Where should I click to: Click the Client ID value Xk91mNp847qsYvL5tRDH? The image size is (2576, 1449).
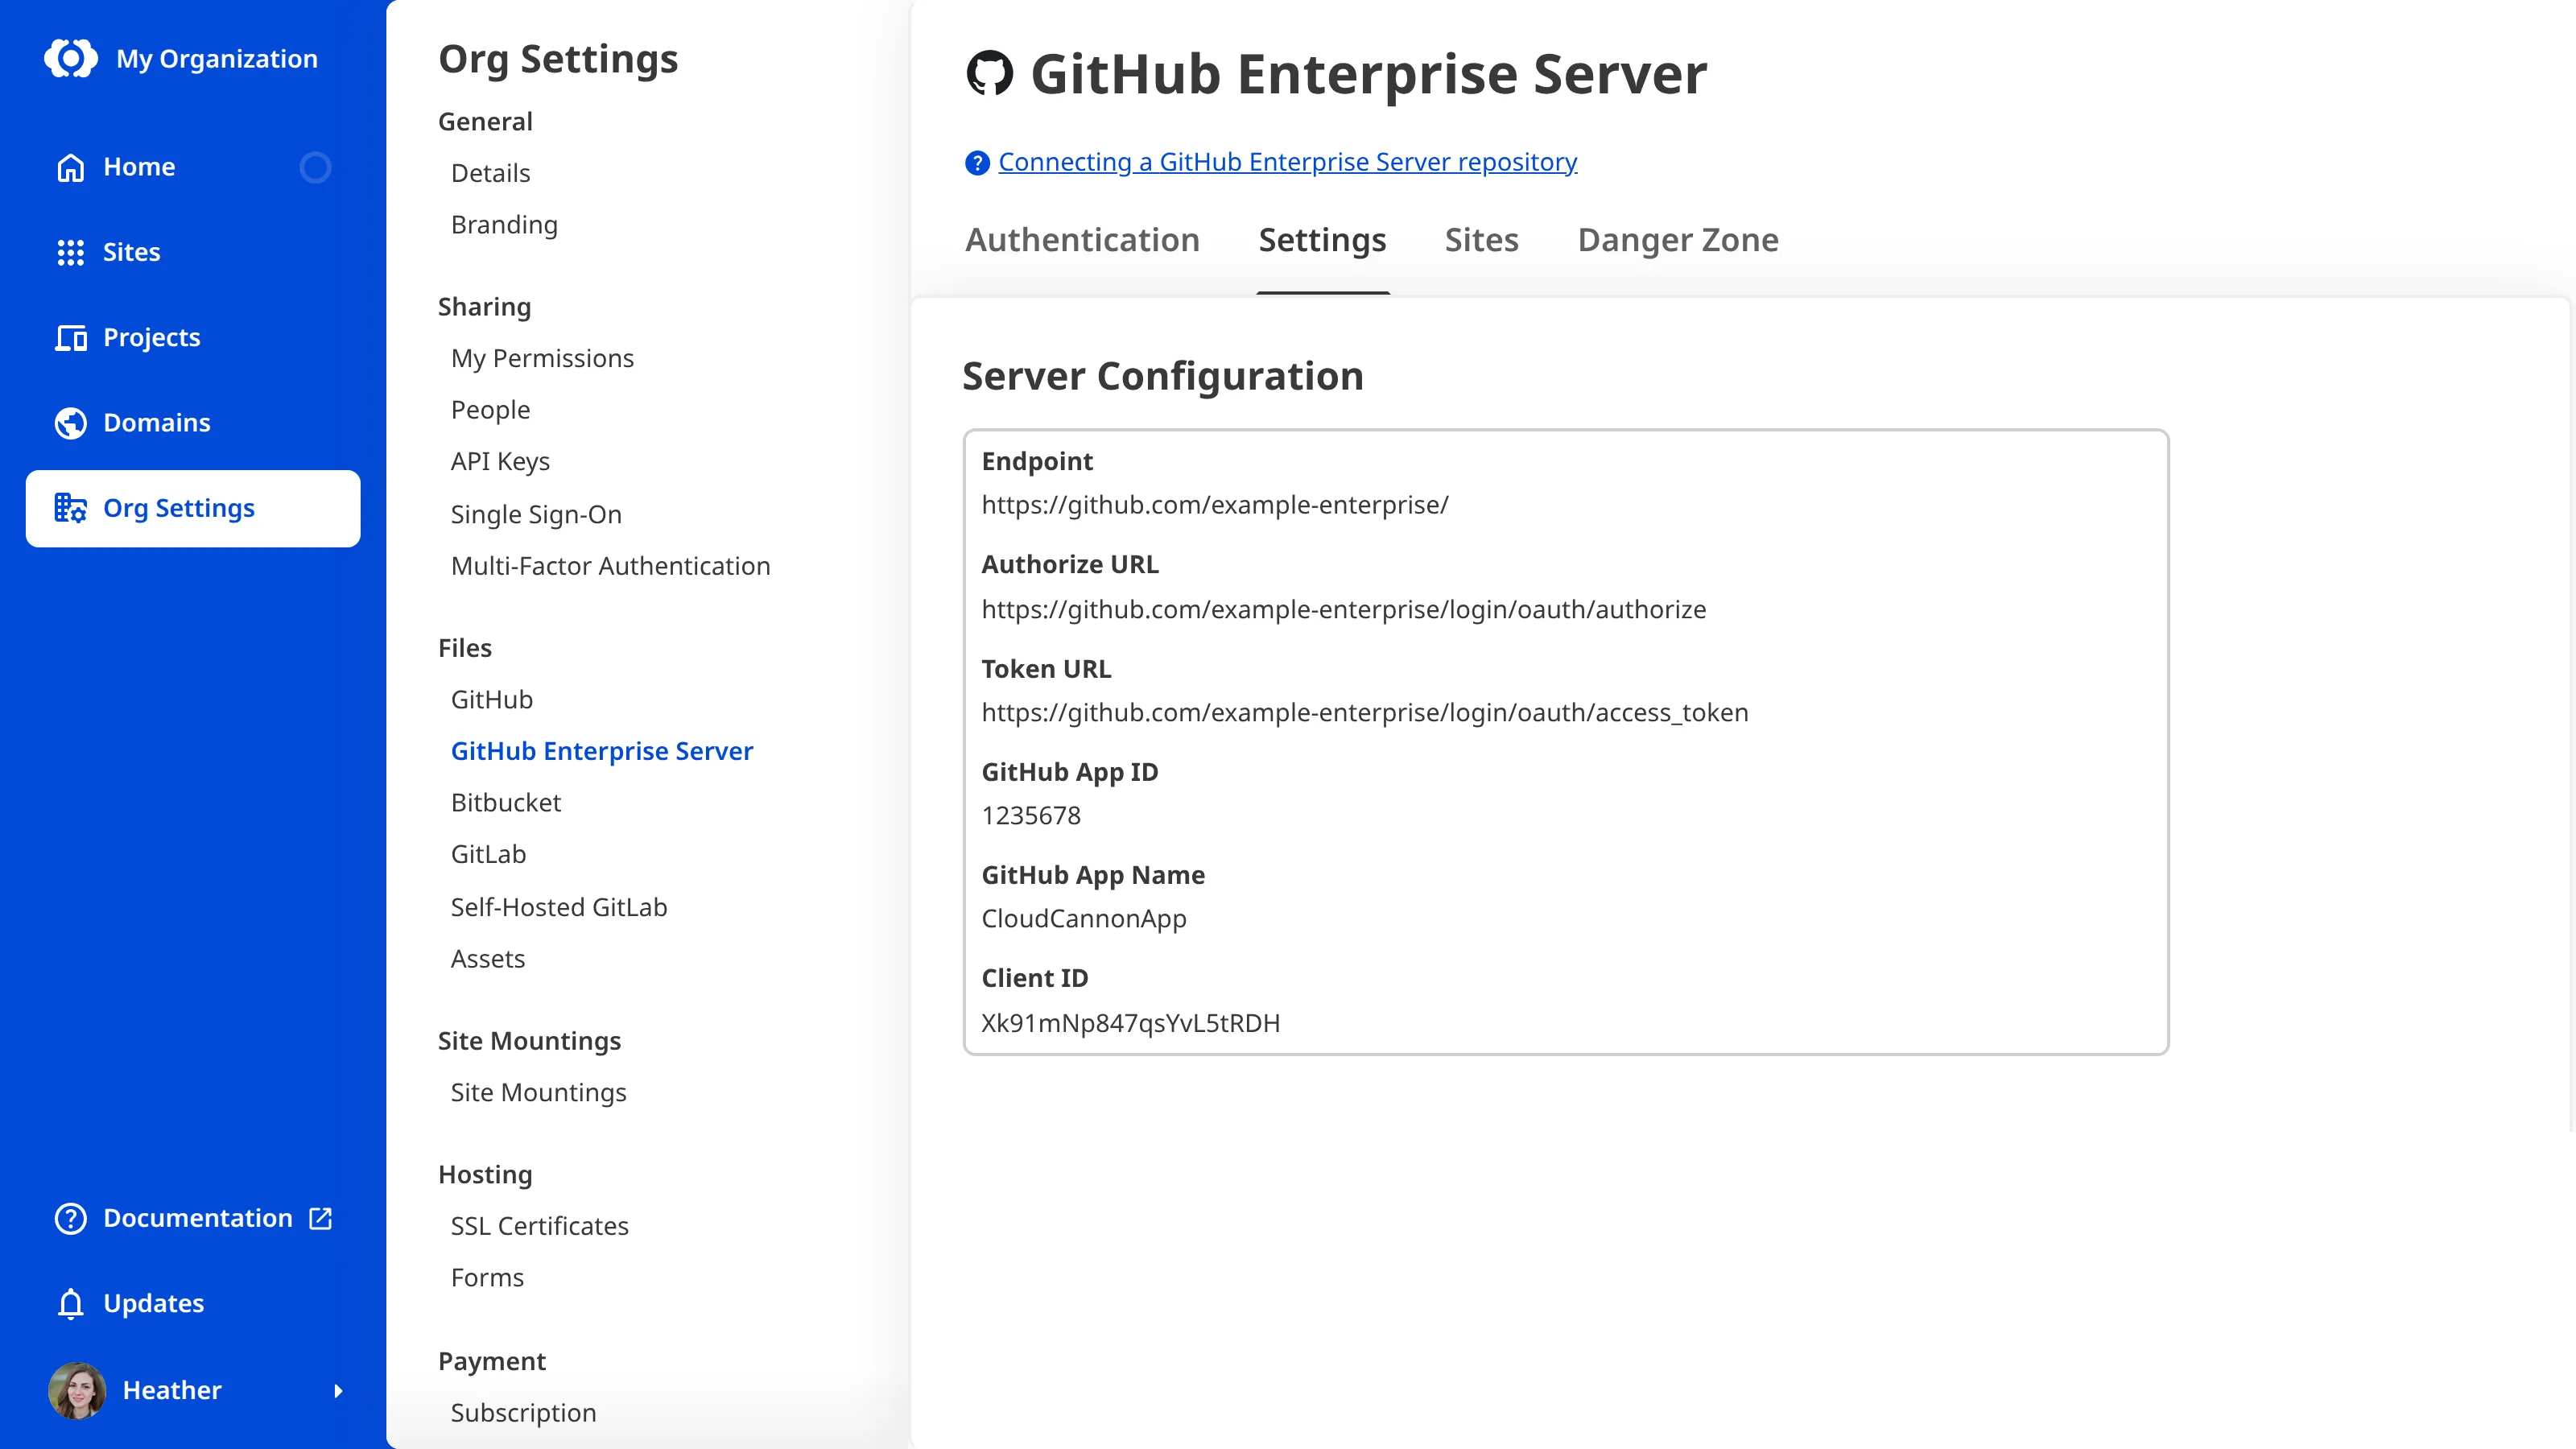1130,1023
